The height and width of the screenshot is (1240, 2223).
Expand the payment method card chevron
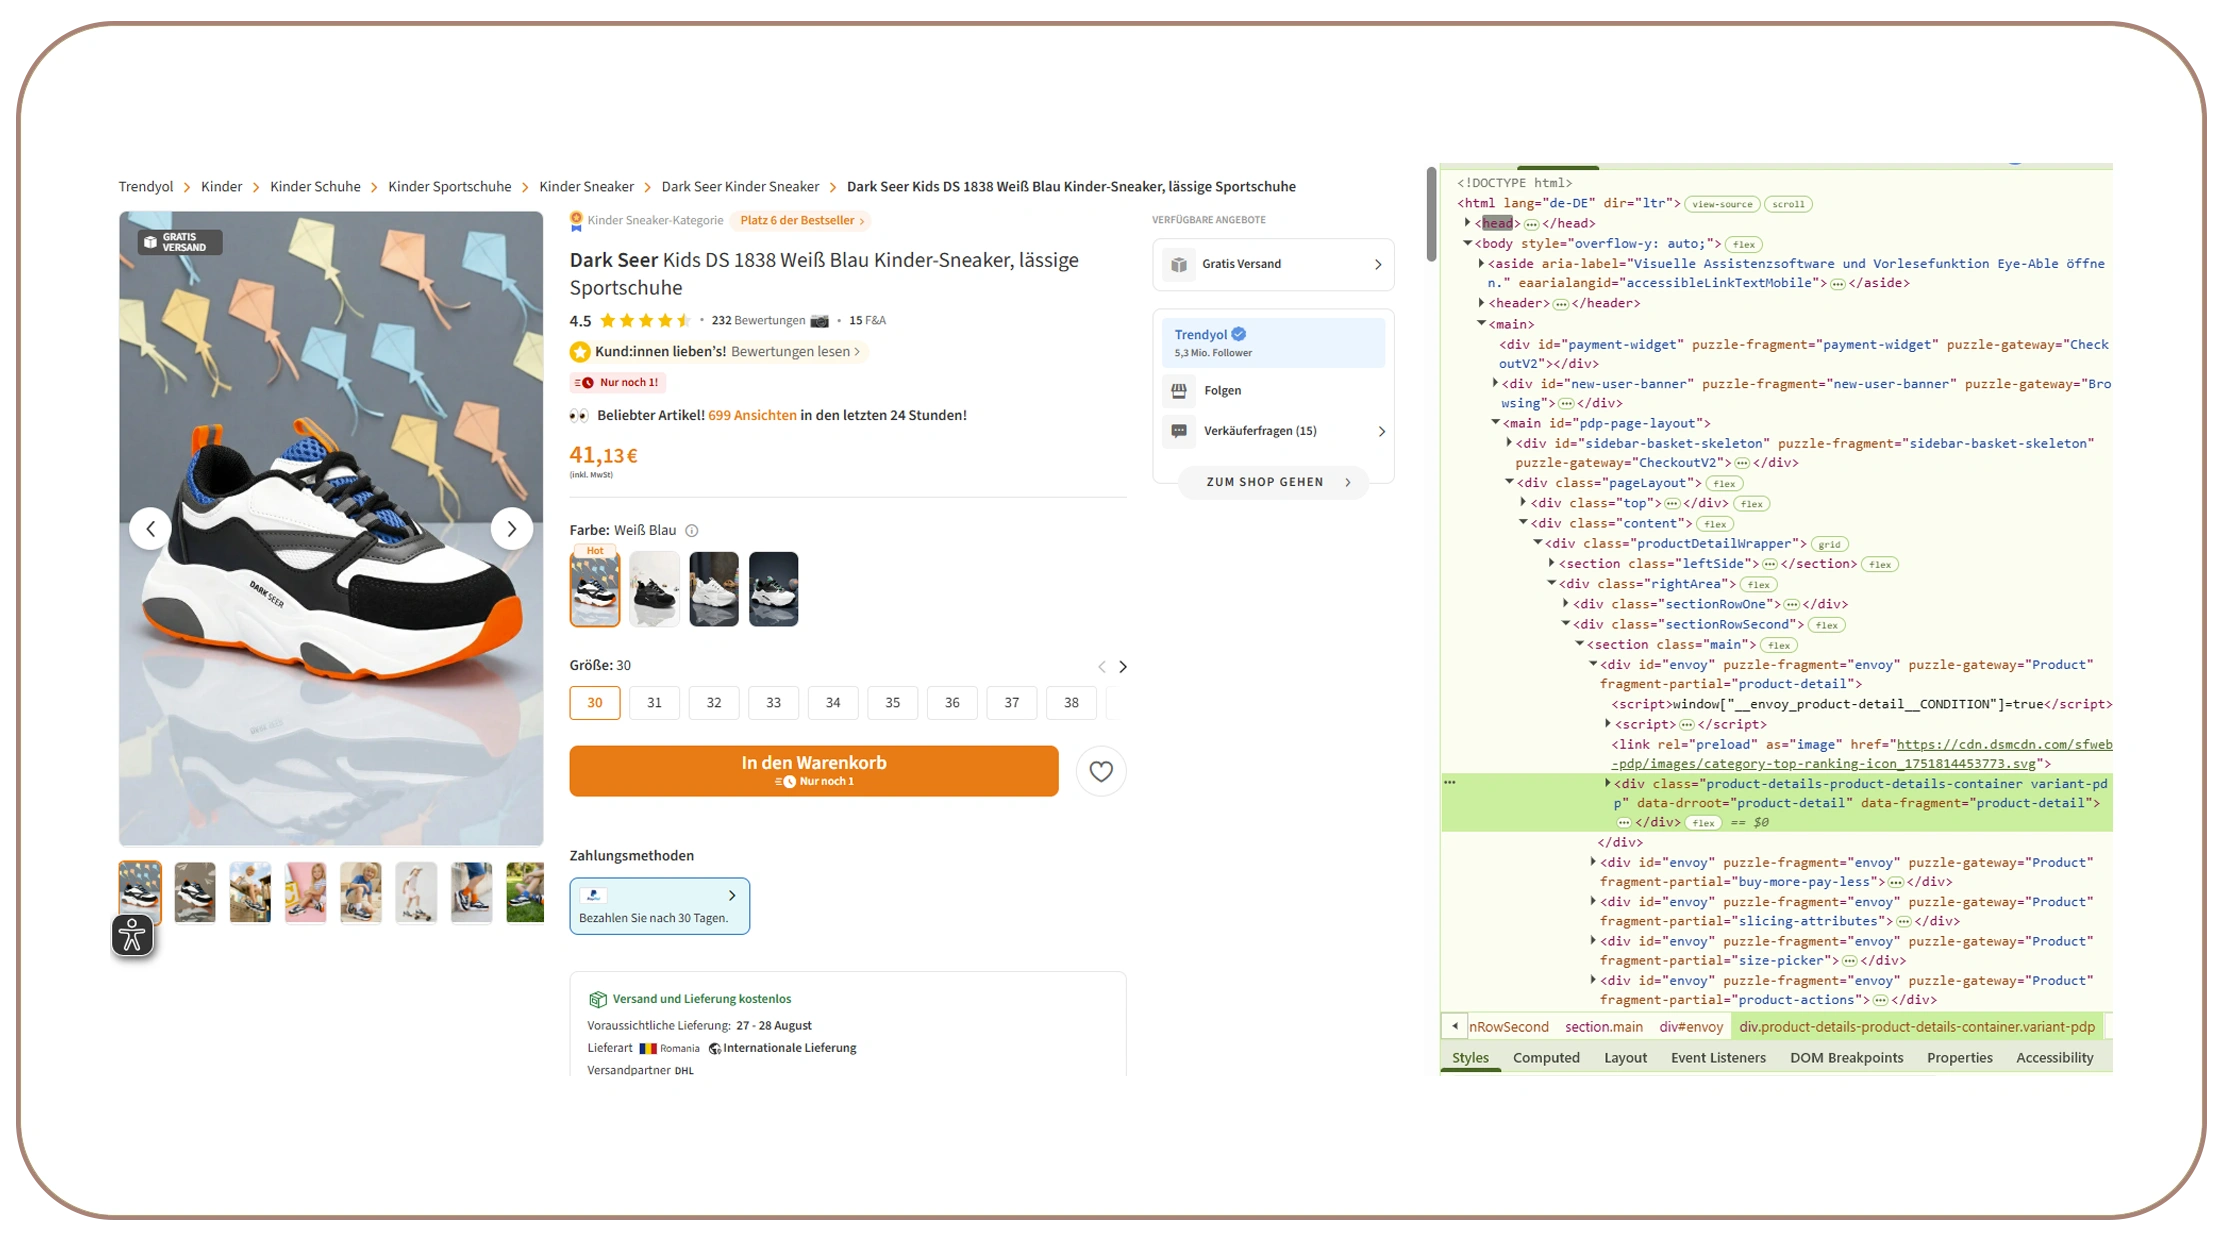pos(732,896)
